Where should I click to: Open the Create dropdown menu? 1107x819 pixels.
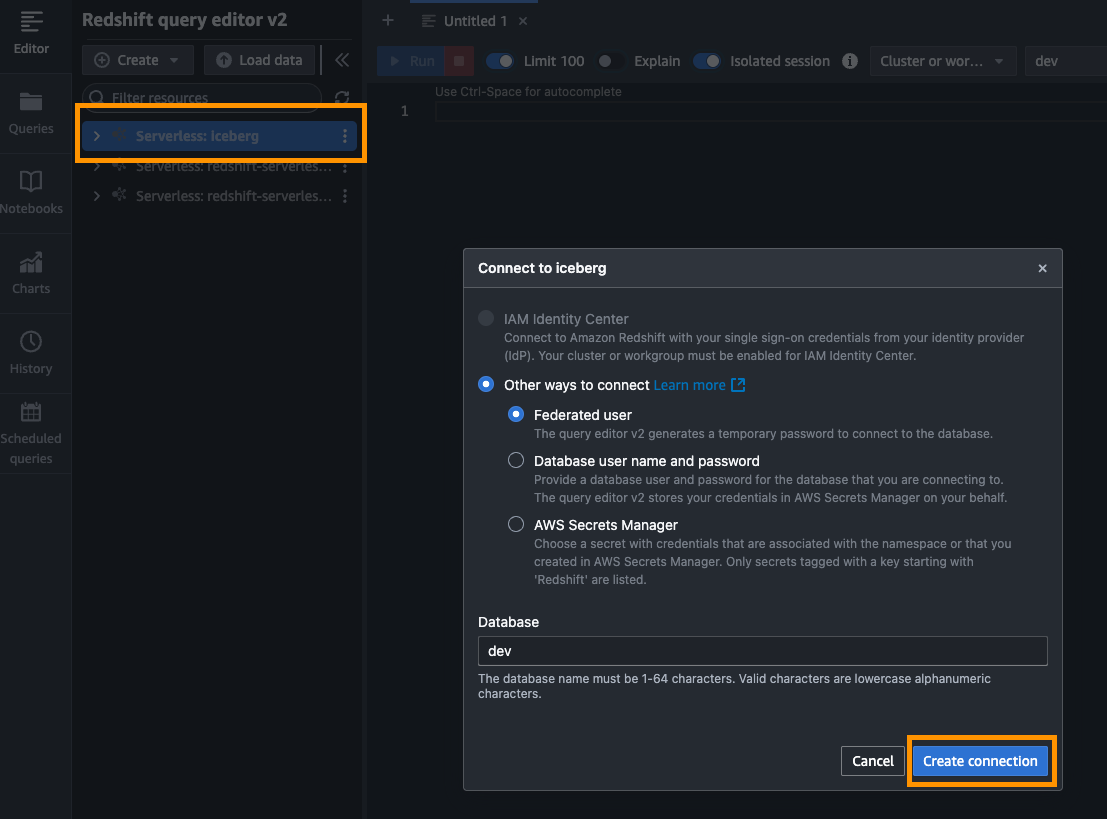(x=138, y=60)
